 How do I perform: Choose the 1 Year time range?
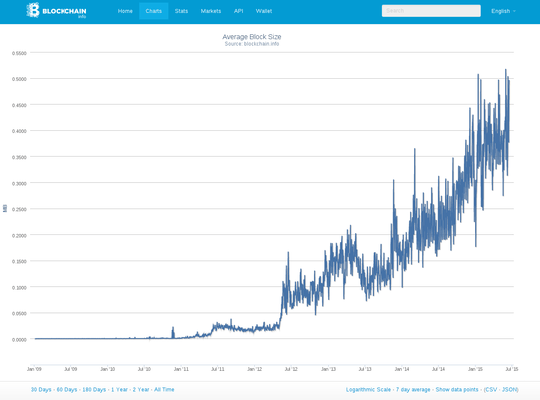pos(119,389)
